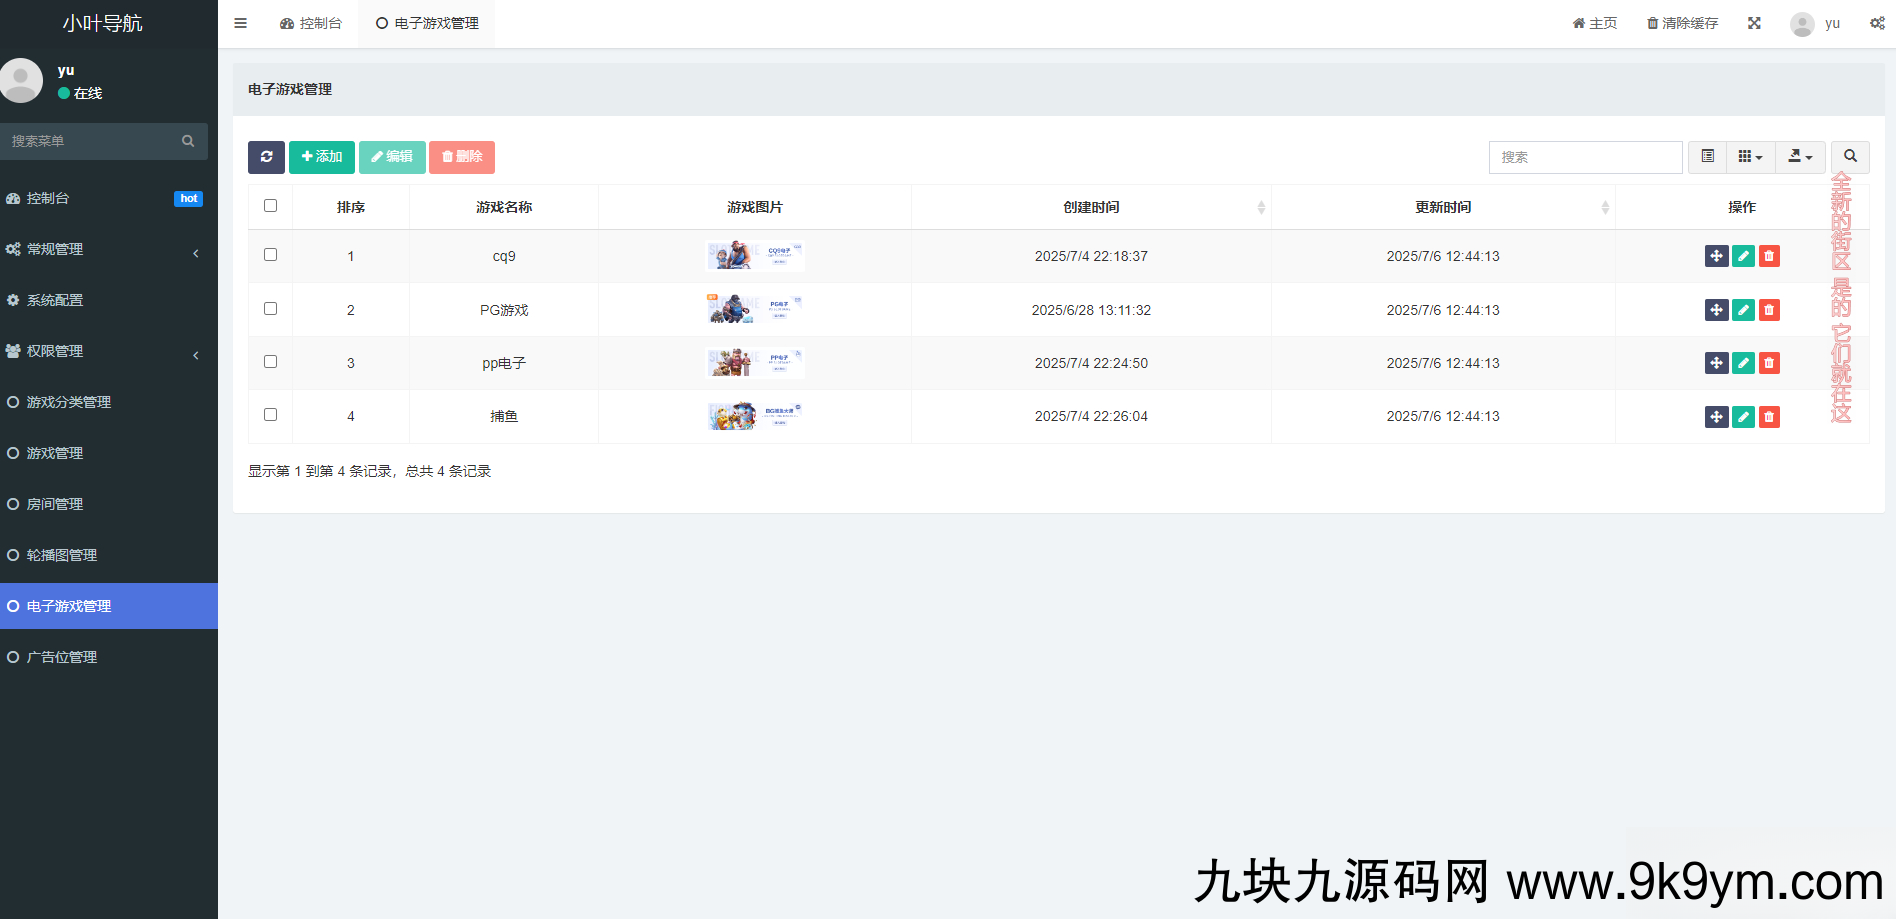
Task: Click the green edit pencil for PG游戏 row
Action: (x=1743, y=310)
